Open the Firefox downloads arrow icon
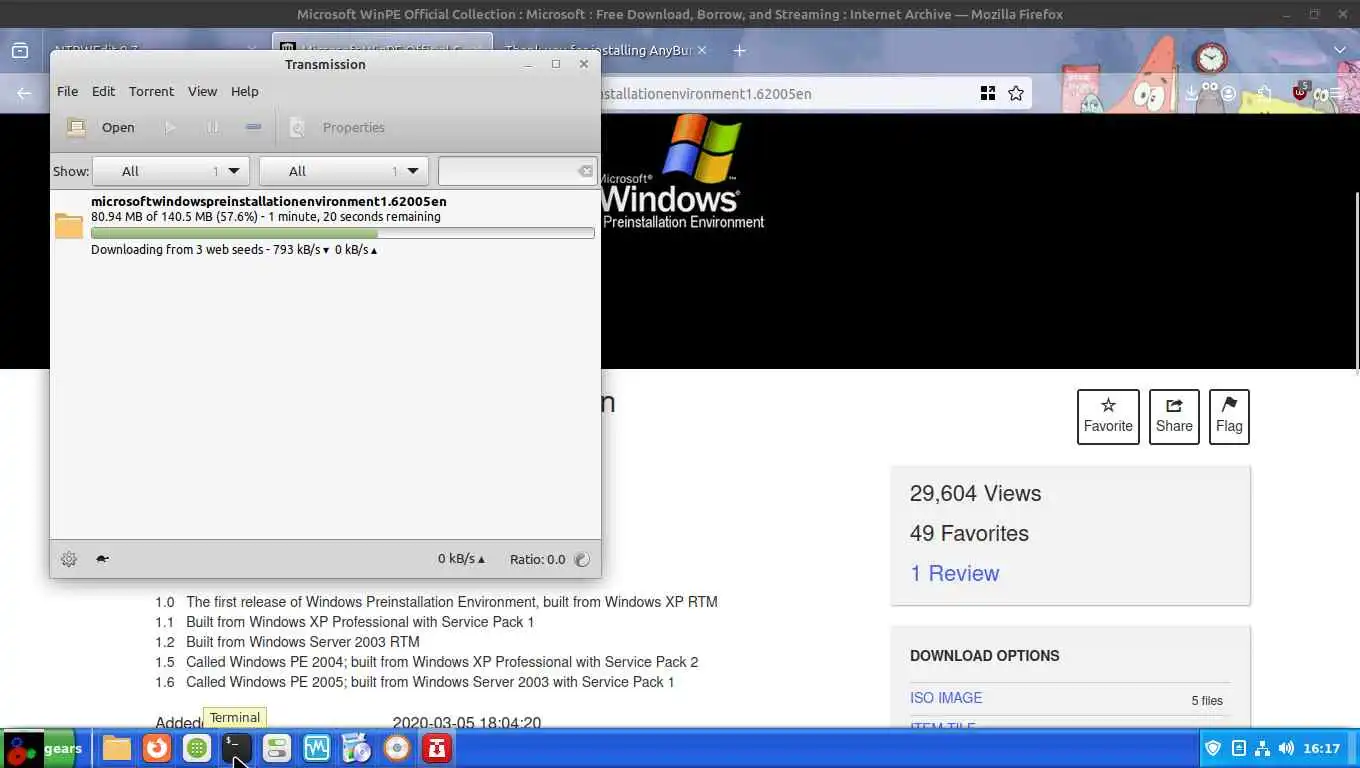Viewport: 1360px width, 768px height. (1191, 93)
